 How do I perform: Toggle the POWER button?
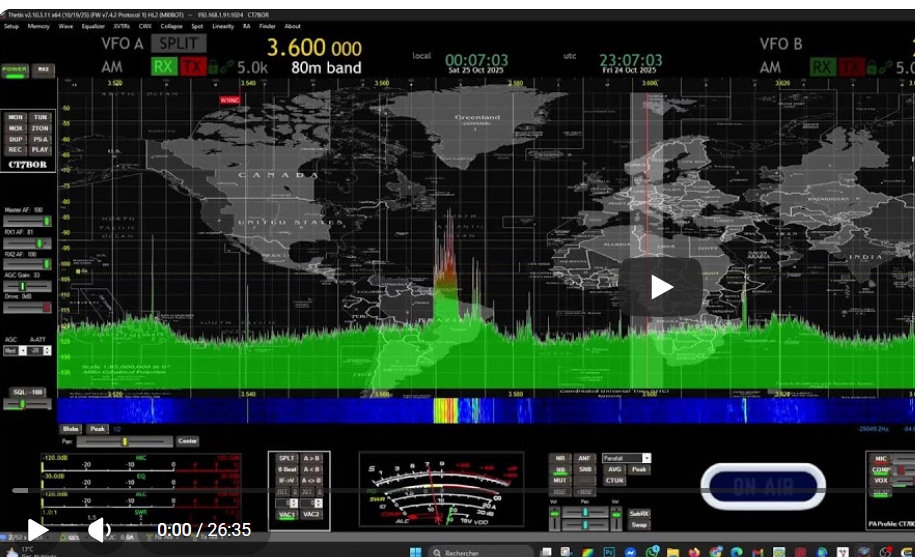pos(15,70)
